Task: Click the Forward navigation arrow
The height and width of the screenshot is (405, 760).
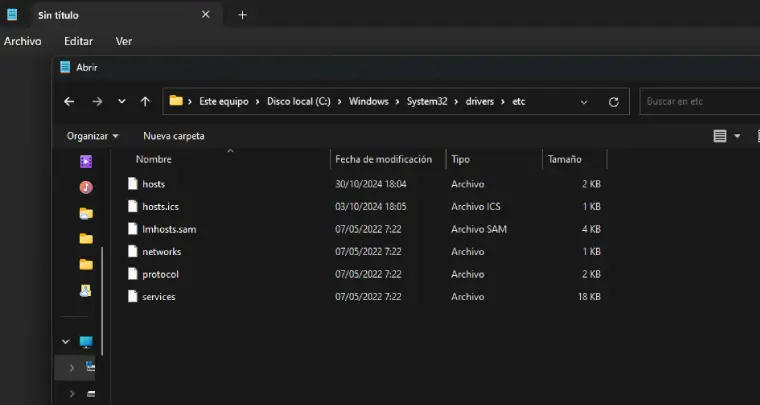Action: point(97,102)
